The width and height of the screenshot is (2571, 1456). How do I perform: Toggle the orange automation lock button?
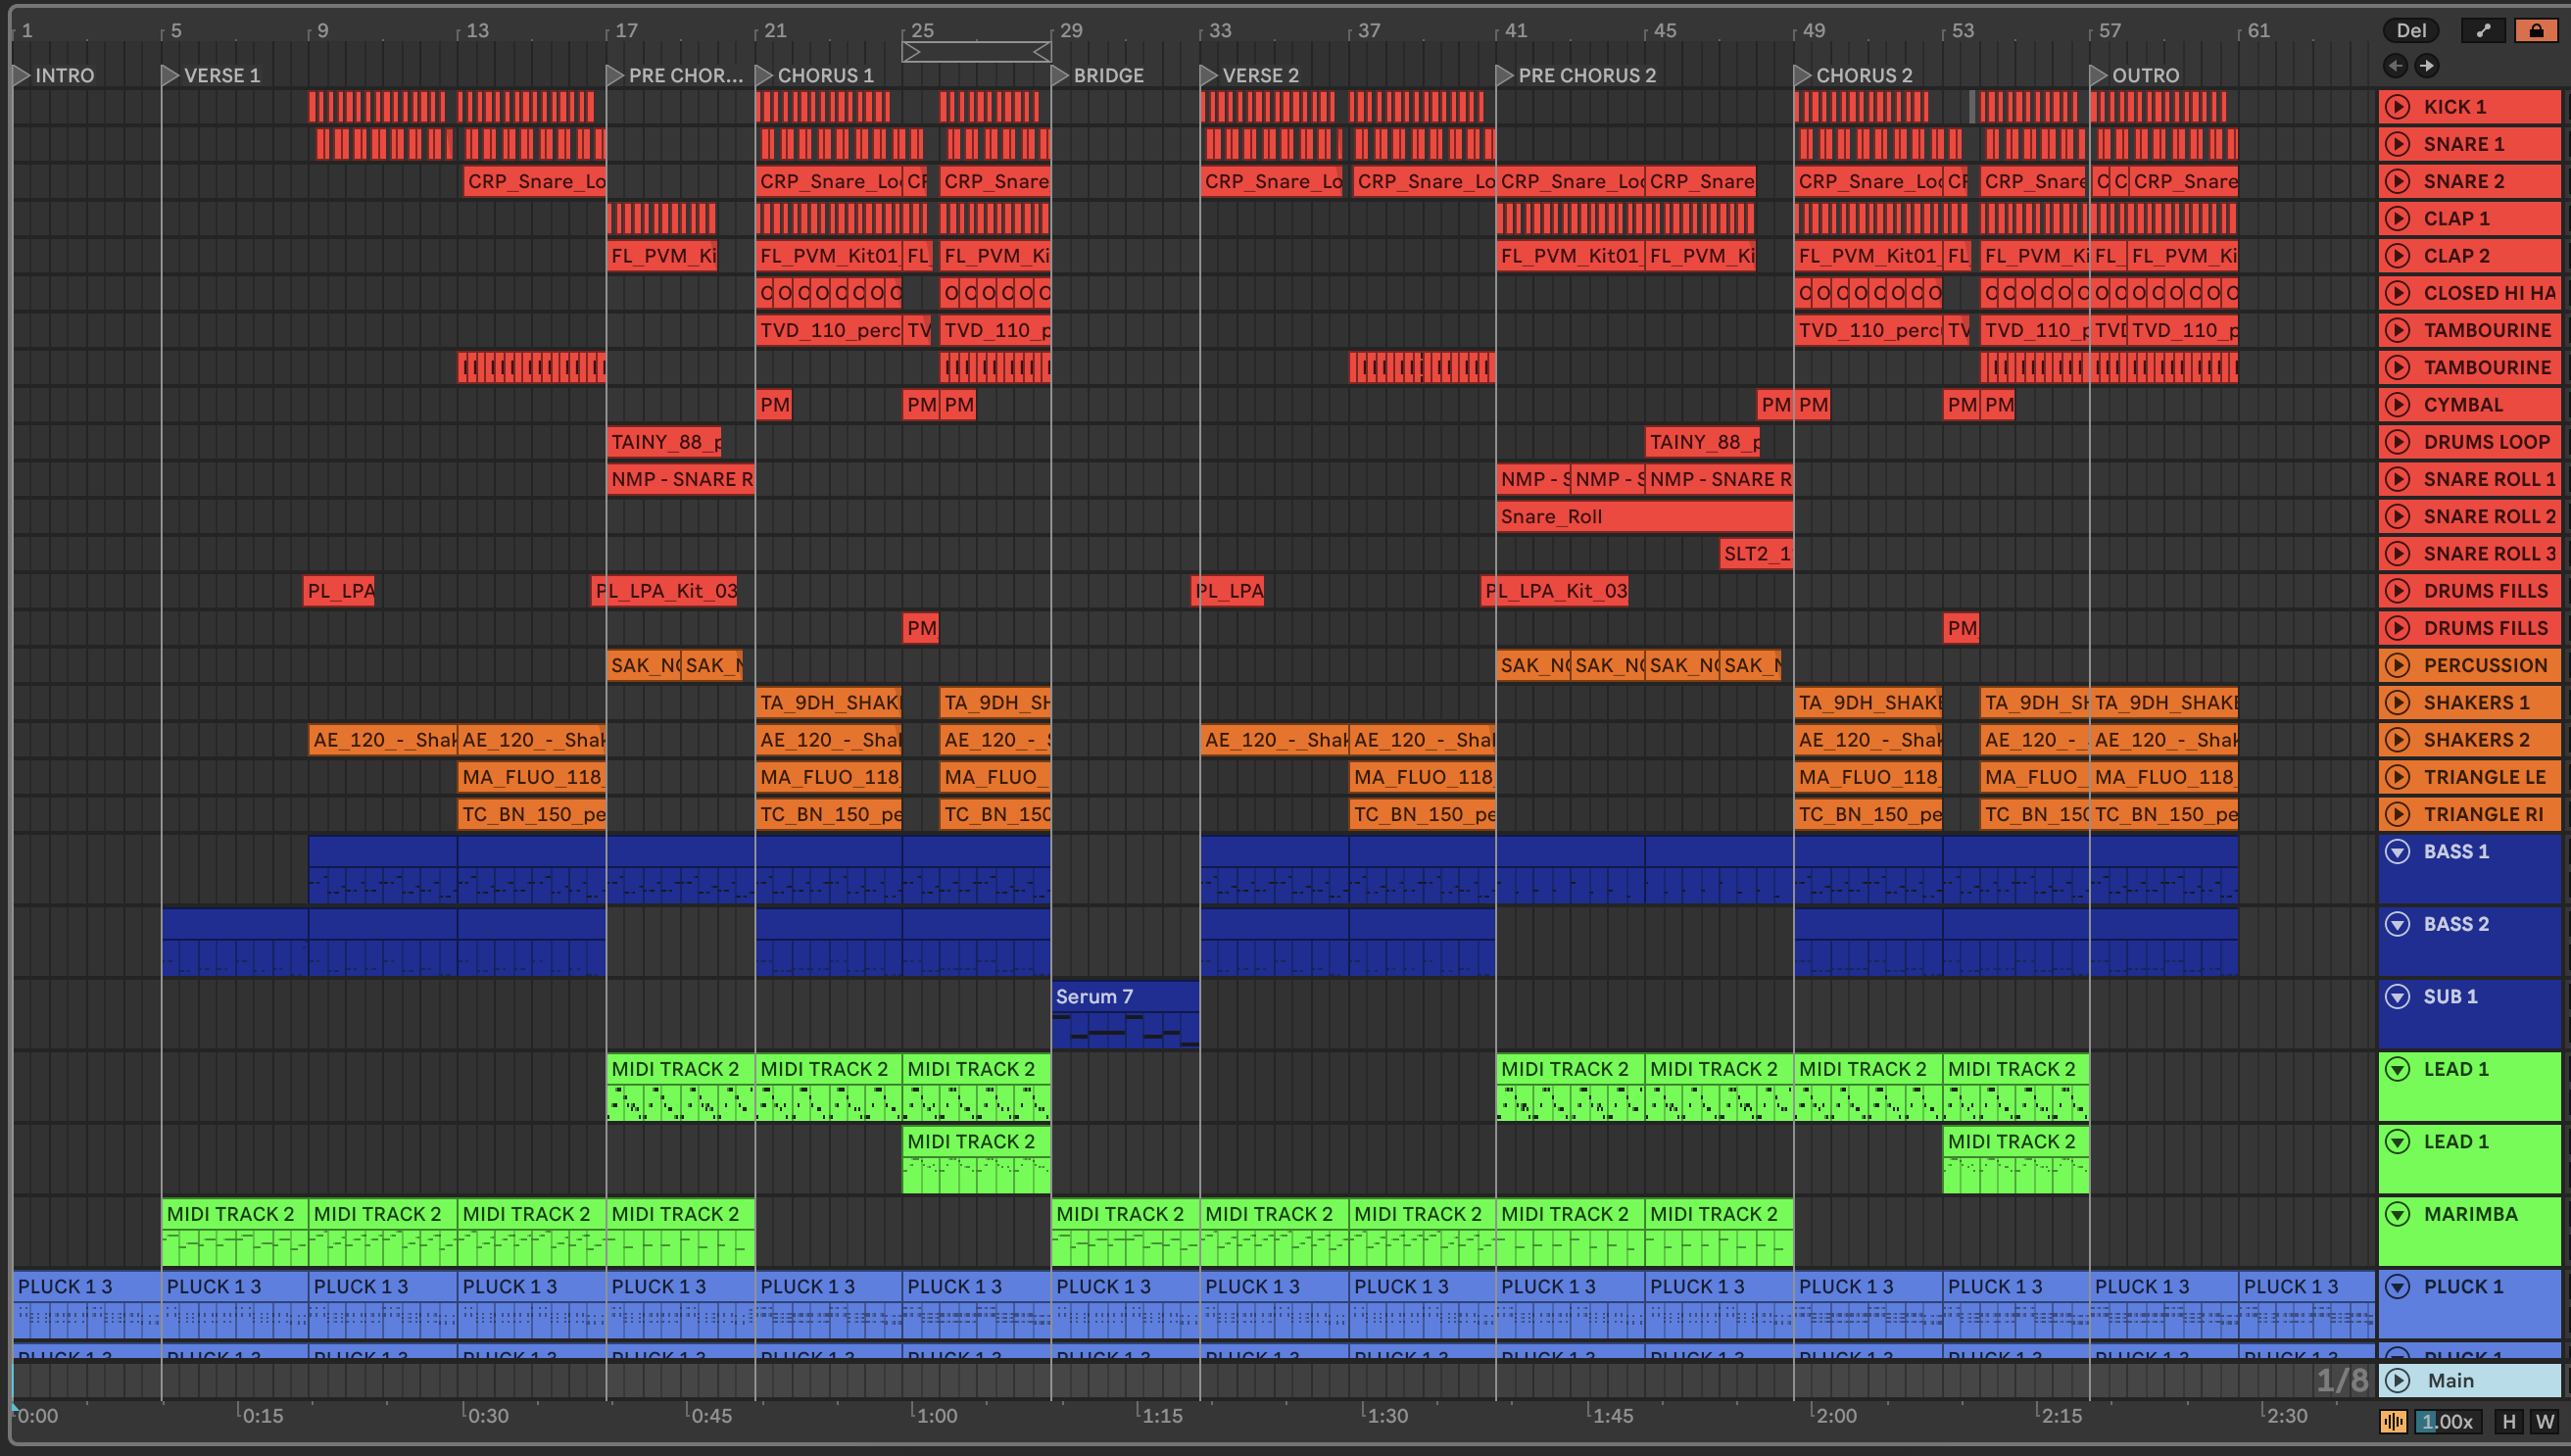[x=2536, y=30]
